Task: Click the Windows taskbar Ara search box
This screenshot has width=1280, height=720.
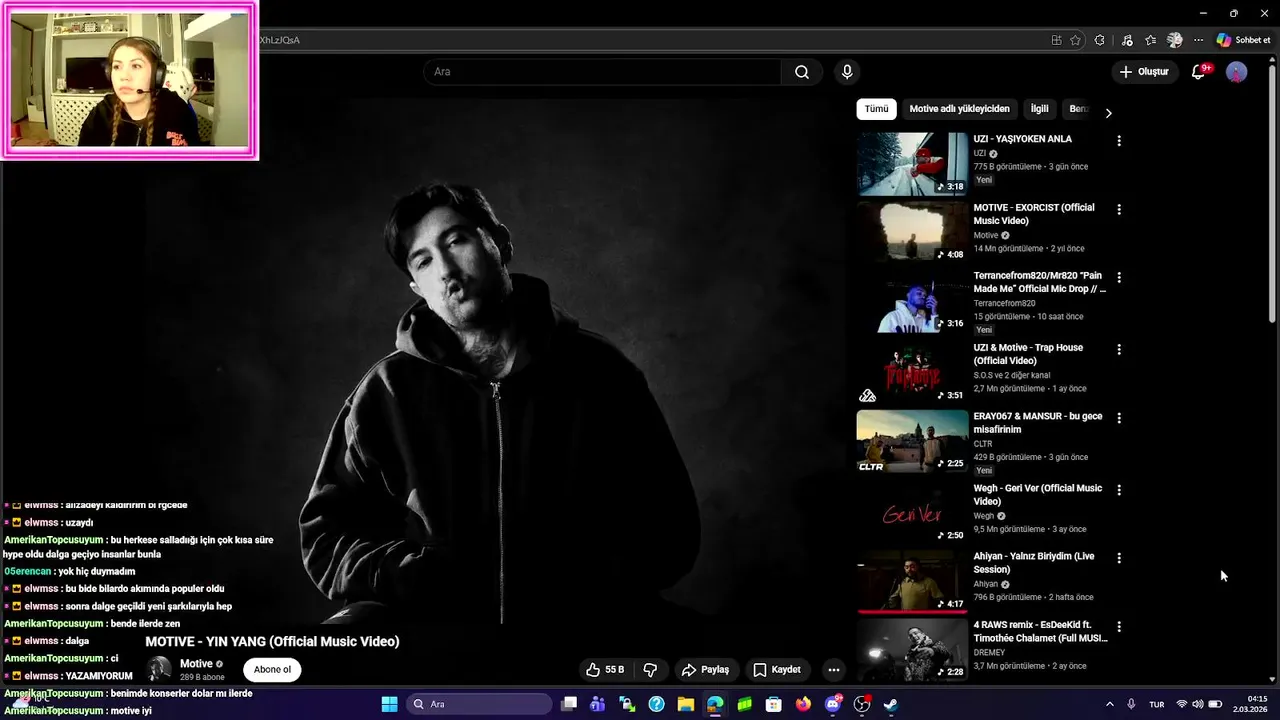Action: [479, 704]
